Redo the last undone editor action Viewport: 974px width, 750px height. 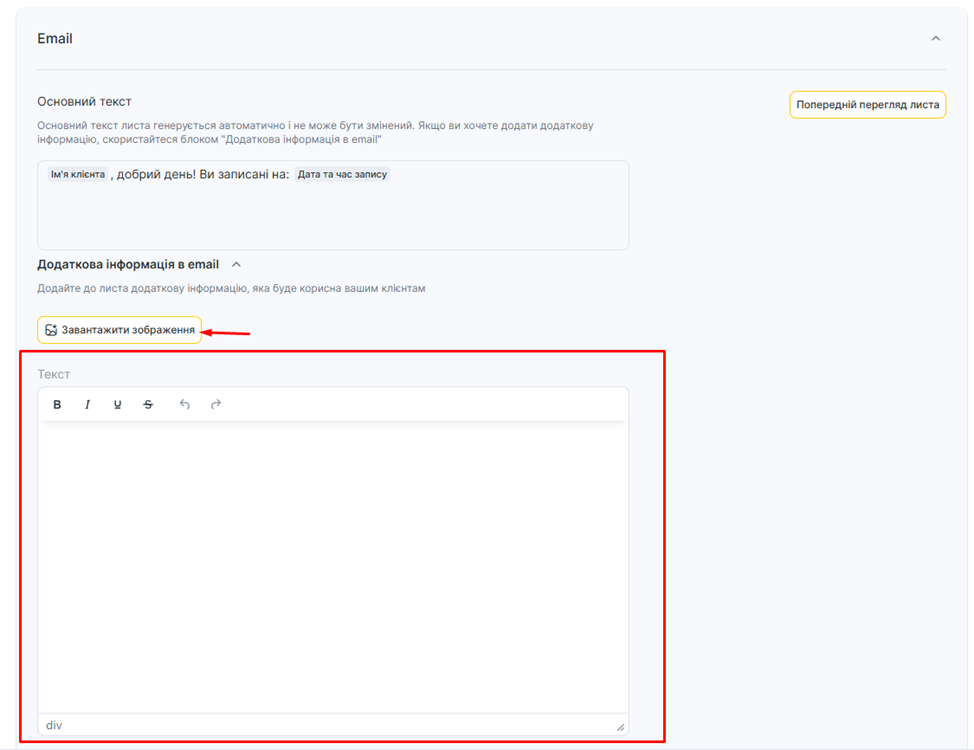[x=216, y=405]
